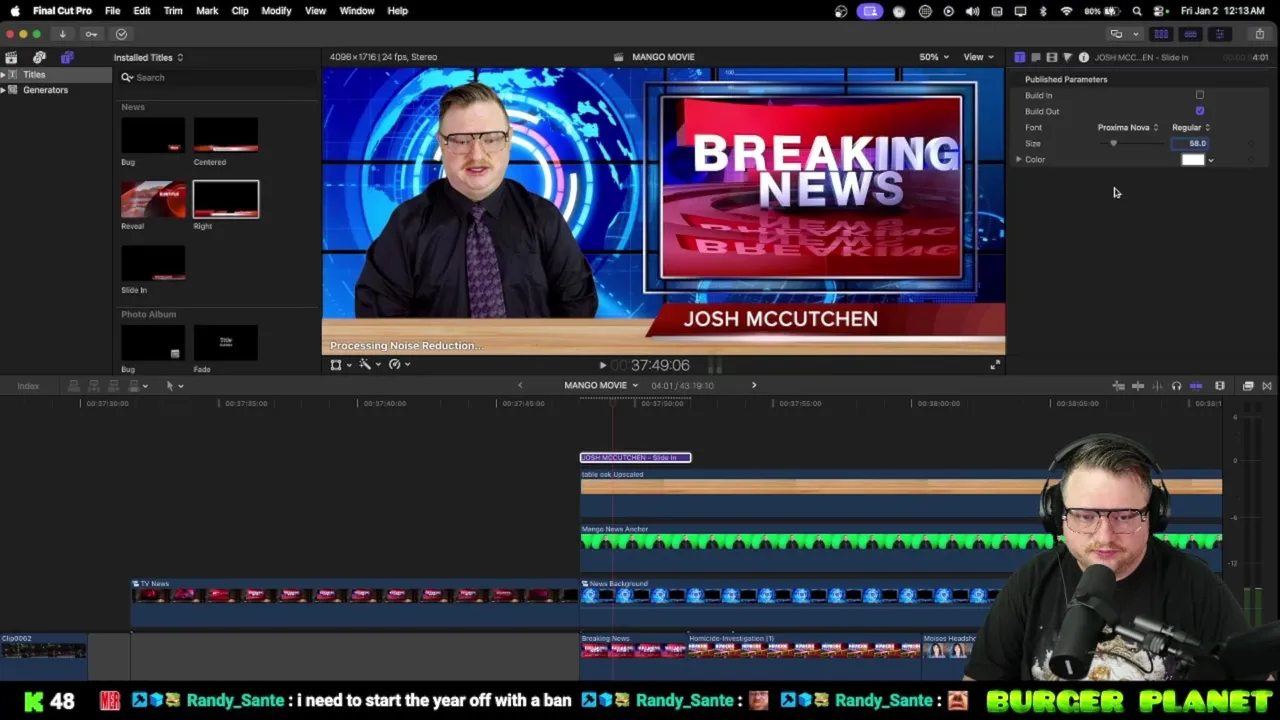
Task: Open the viewer 50% zoom dropdown
Action: (x=935, y=57)
